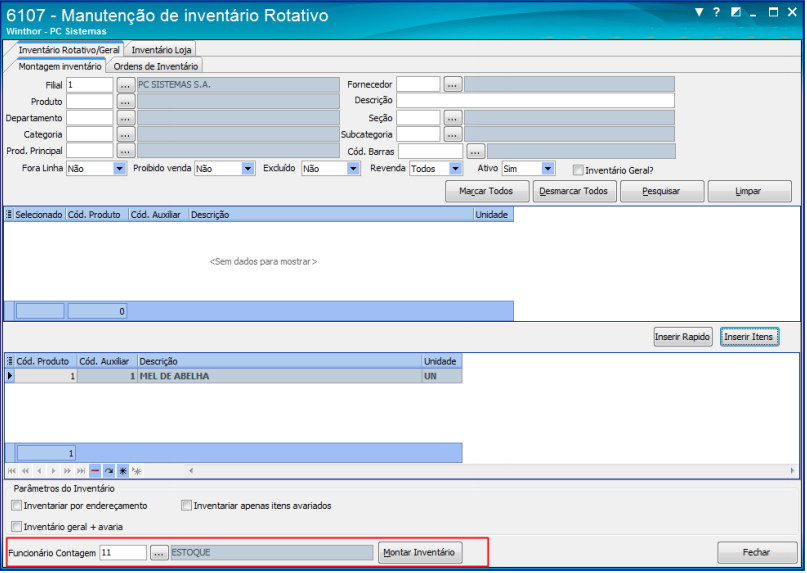Image resolution: width=807 pixels, height=573 pixels.
Task: Open Produto lookup ellipsis button
Action: (x=126, y=101)
